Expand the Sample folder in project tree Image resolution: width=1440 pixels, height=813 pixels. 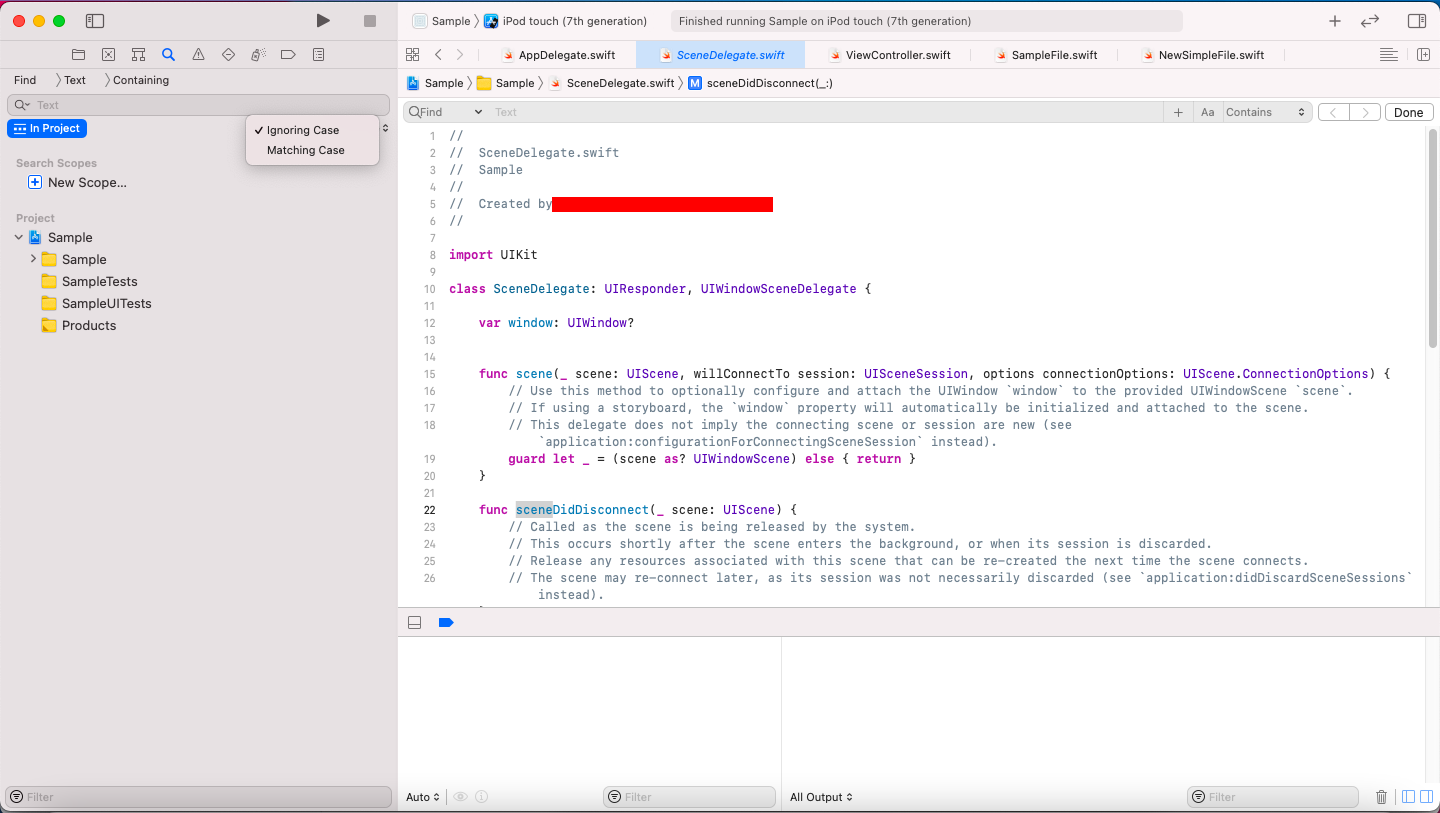33,259
